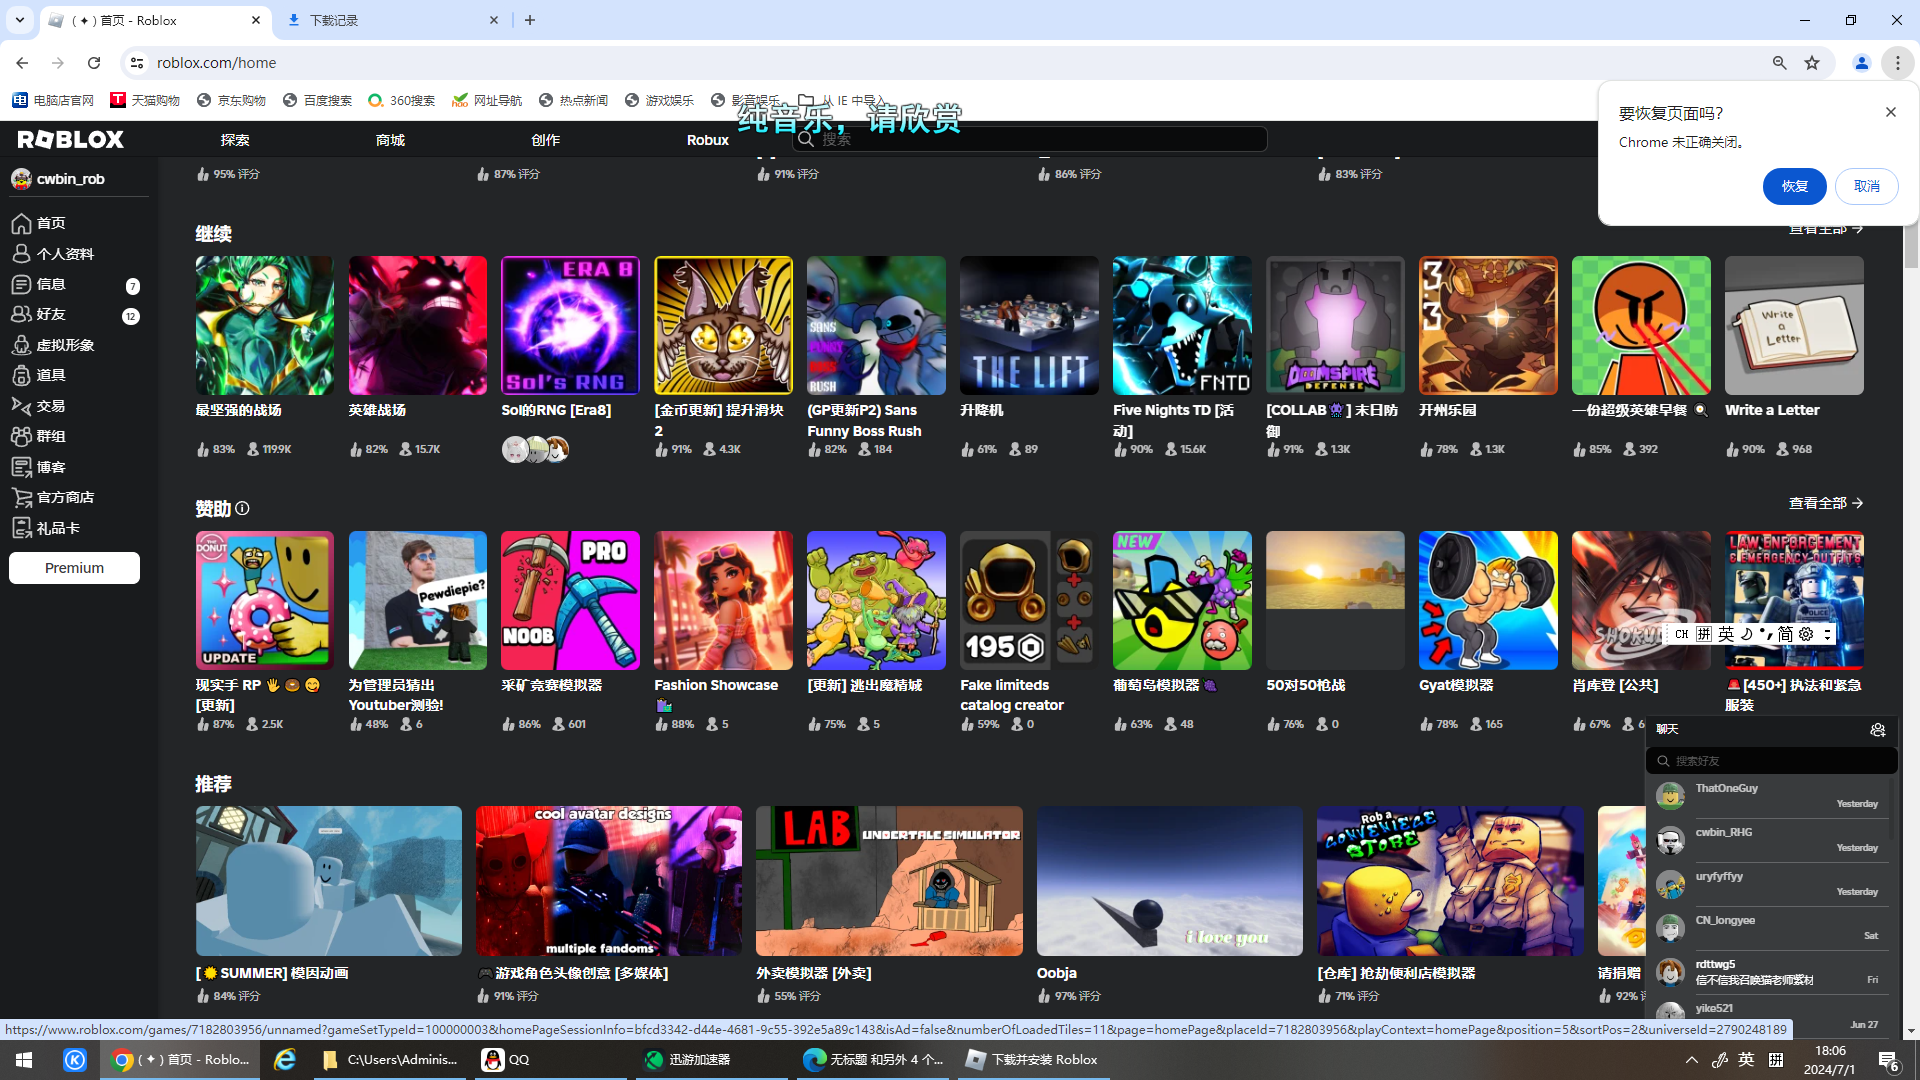Open 首页 in the sidebar
This screenshot has height=1080, width=1920.
click(40, 223)
